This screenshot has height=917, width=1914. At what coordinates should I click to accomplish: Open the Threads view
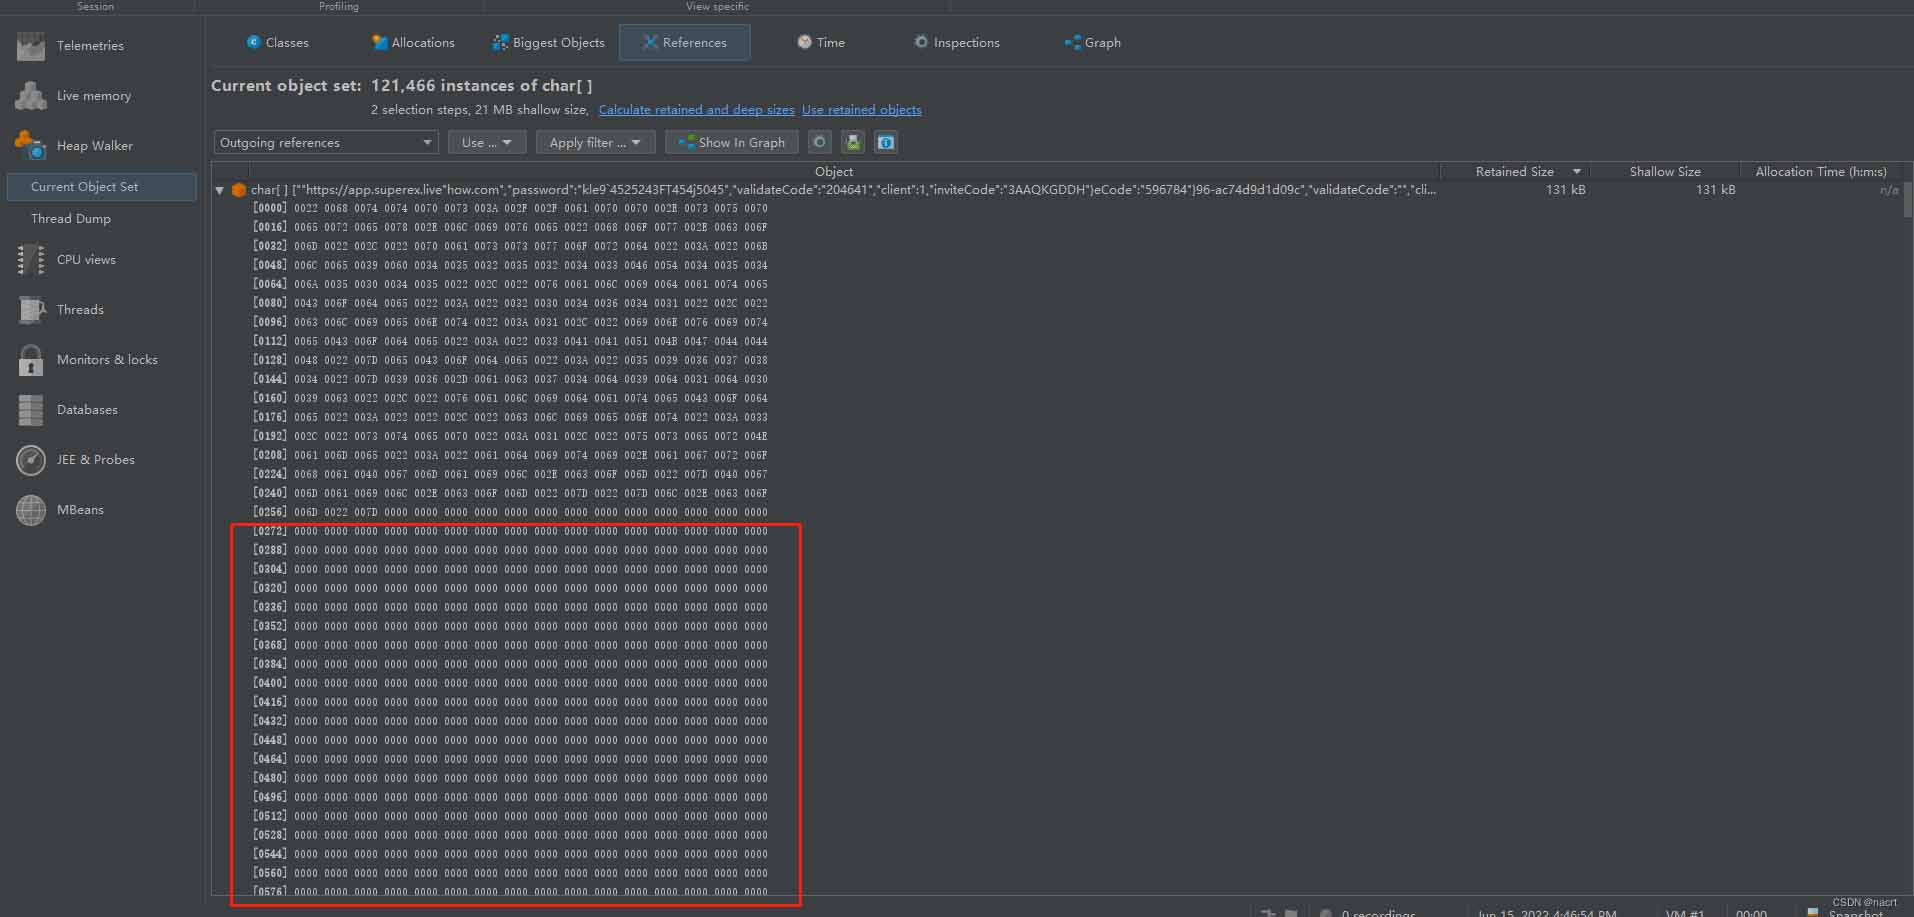[80, 310]
